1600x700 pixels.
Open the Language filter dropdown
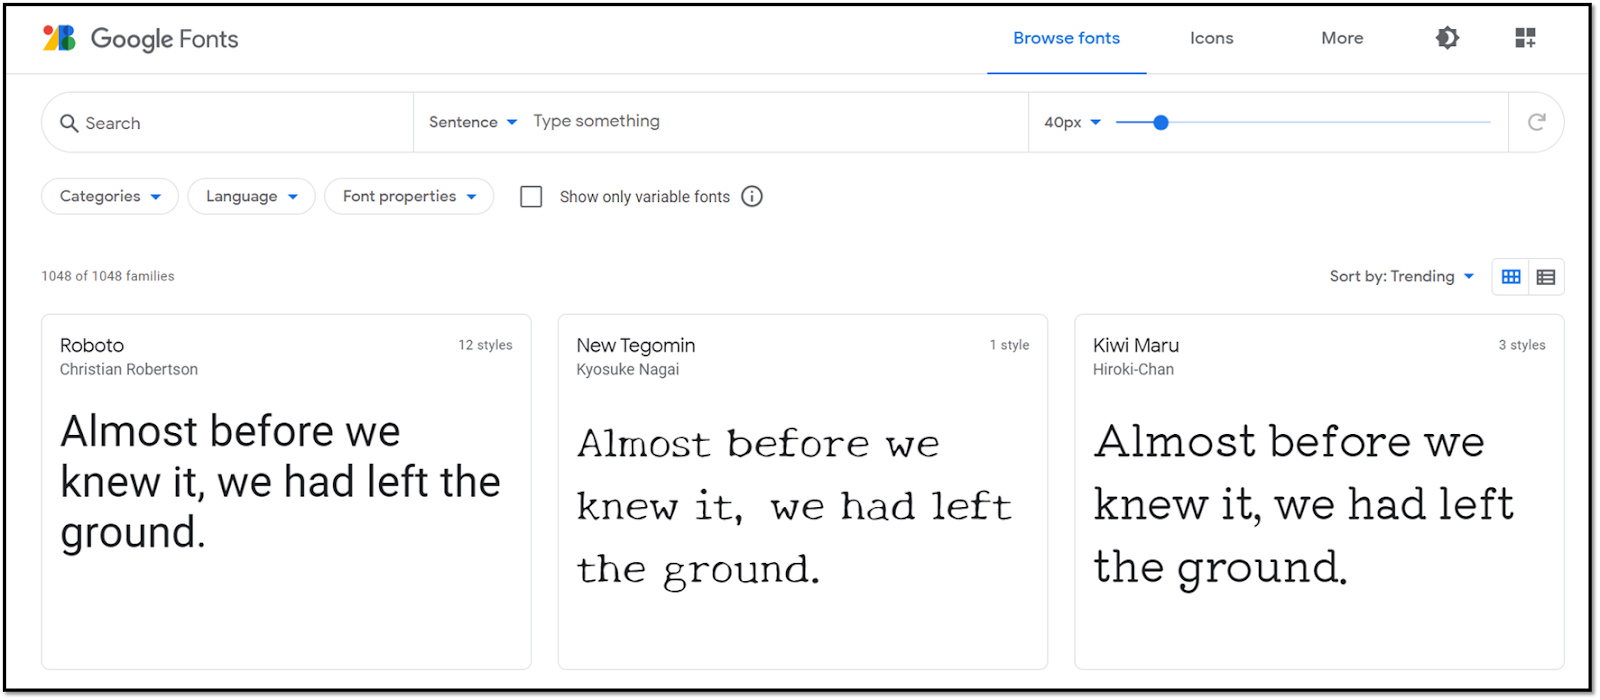coord(251,196)
